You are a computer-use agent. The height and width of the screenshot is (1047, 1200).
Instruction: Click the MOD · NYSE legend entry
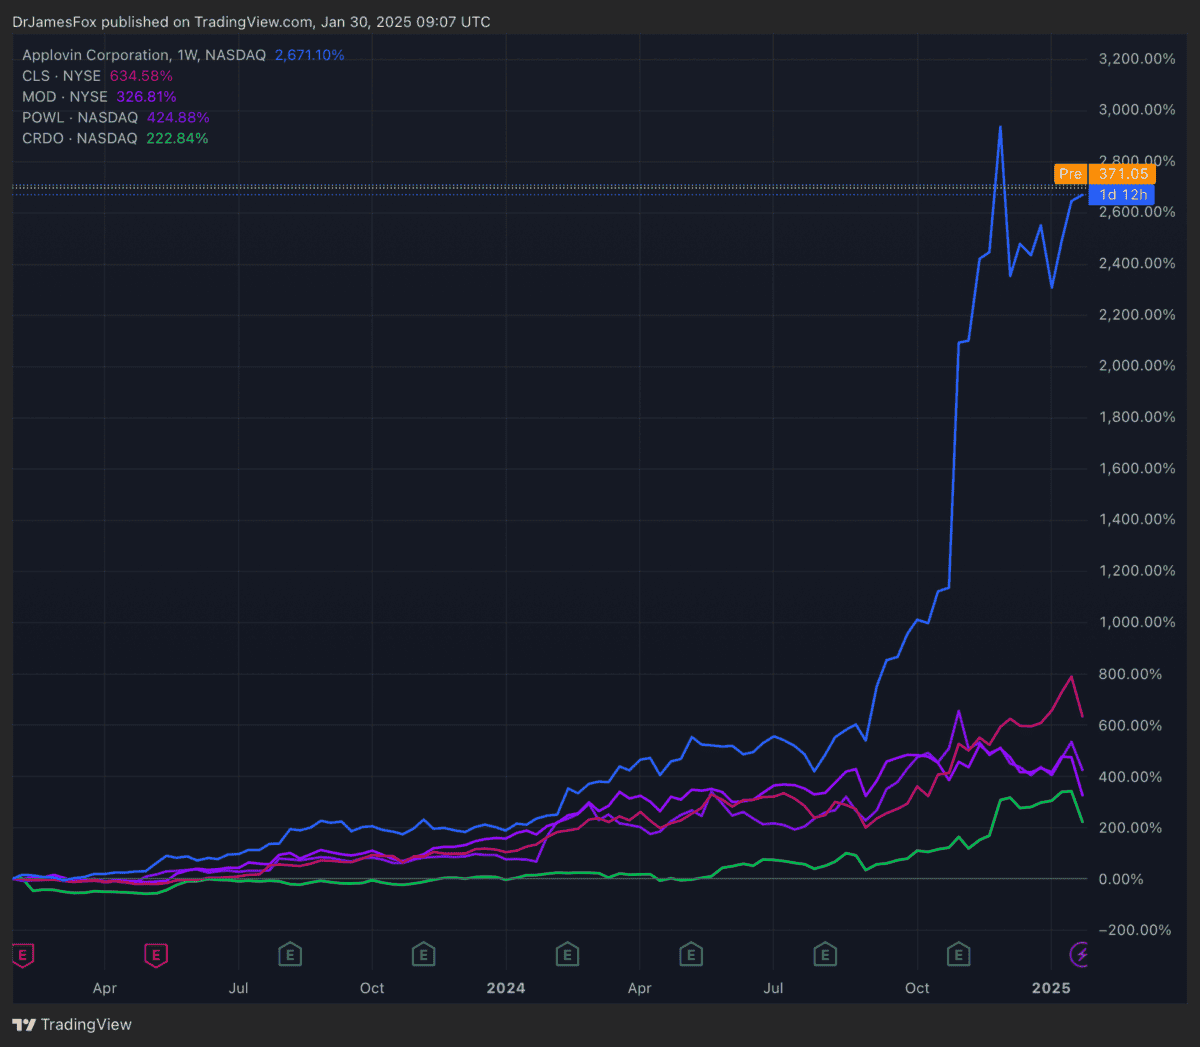click(x=65, y=97)
